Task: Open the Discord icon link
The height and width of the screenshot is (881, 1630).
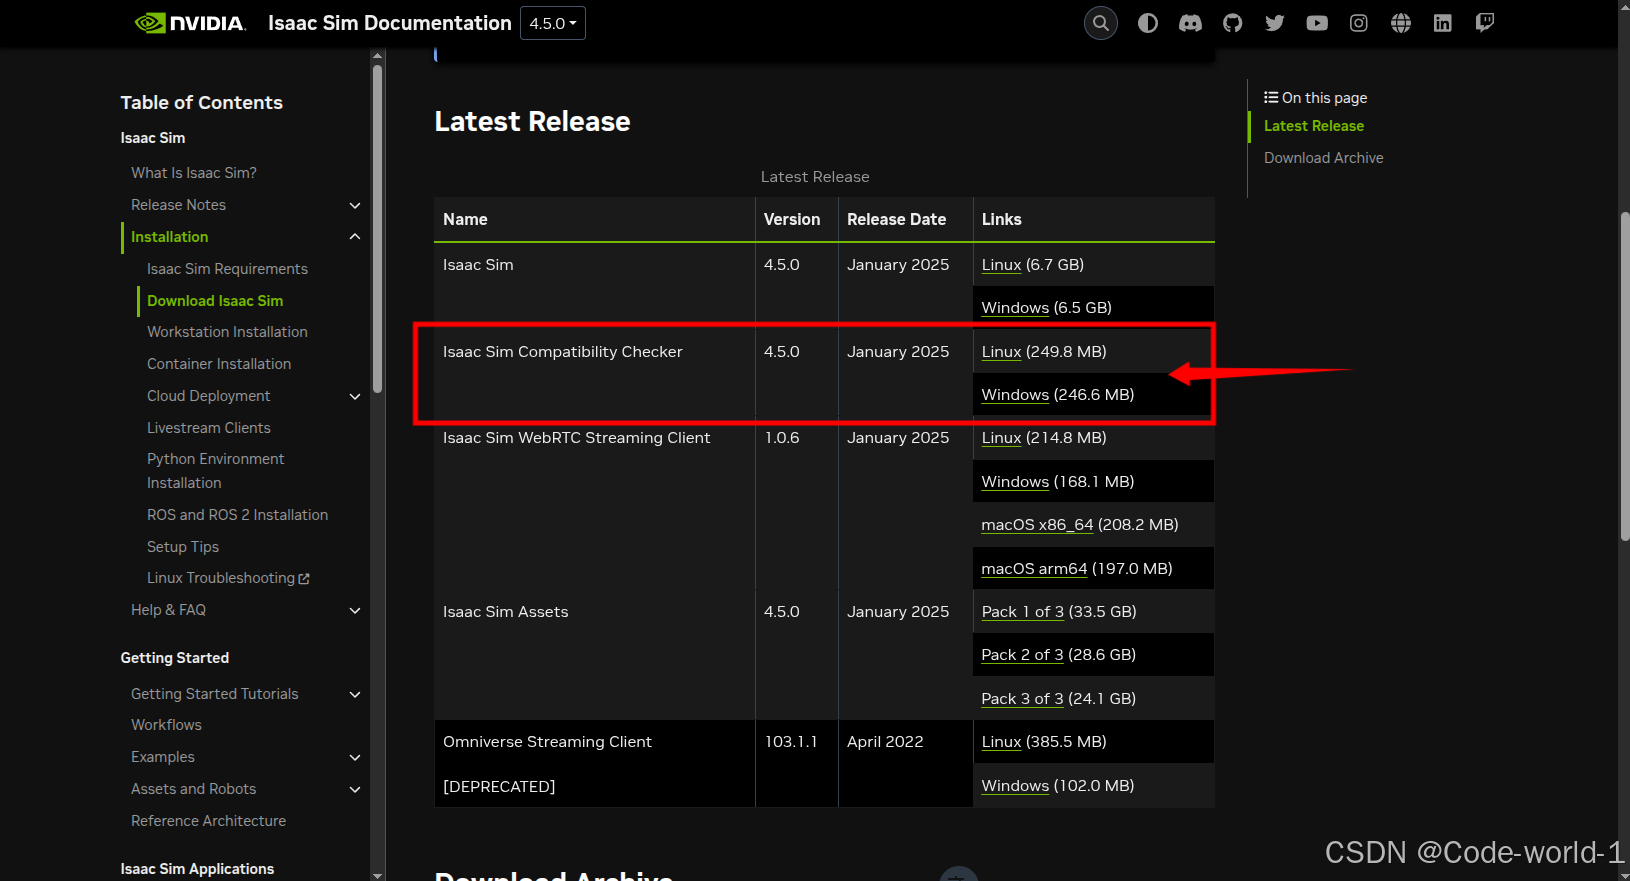Action: (x=1190, y=23)
